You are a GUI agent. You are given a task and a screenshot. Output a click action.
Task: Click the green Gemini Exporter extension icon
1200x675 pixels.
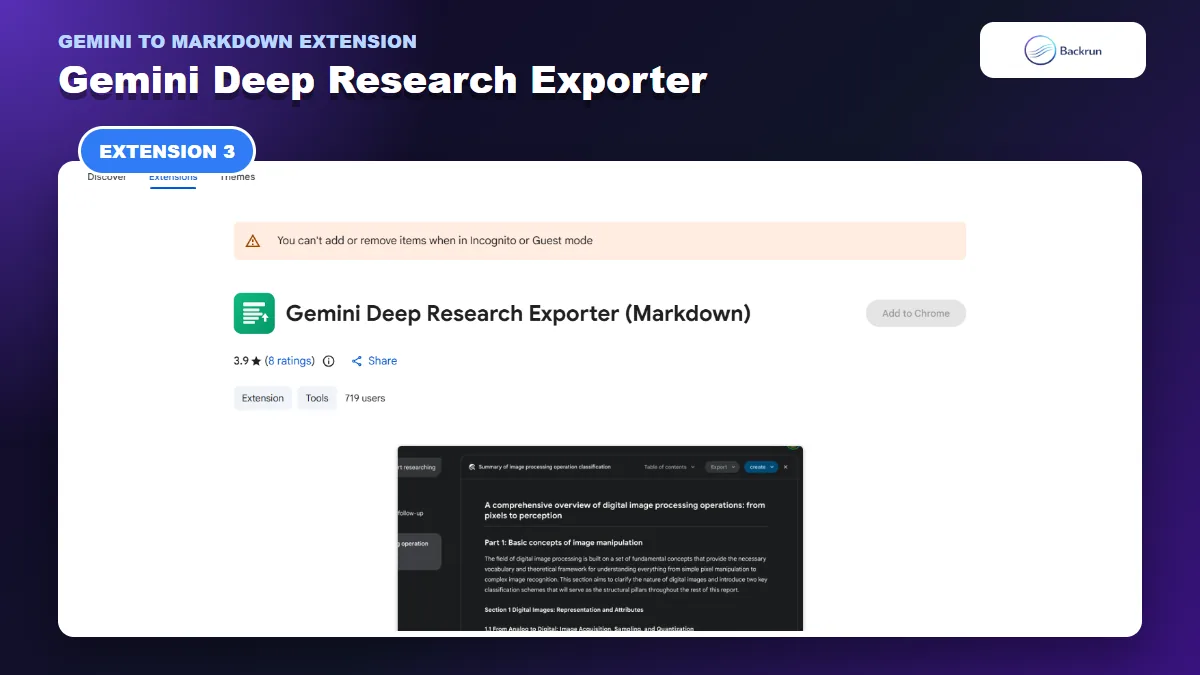pos(254,313)
